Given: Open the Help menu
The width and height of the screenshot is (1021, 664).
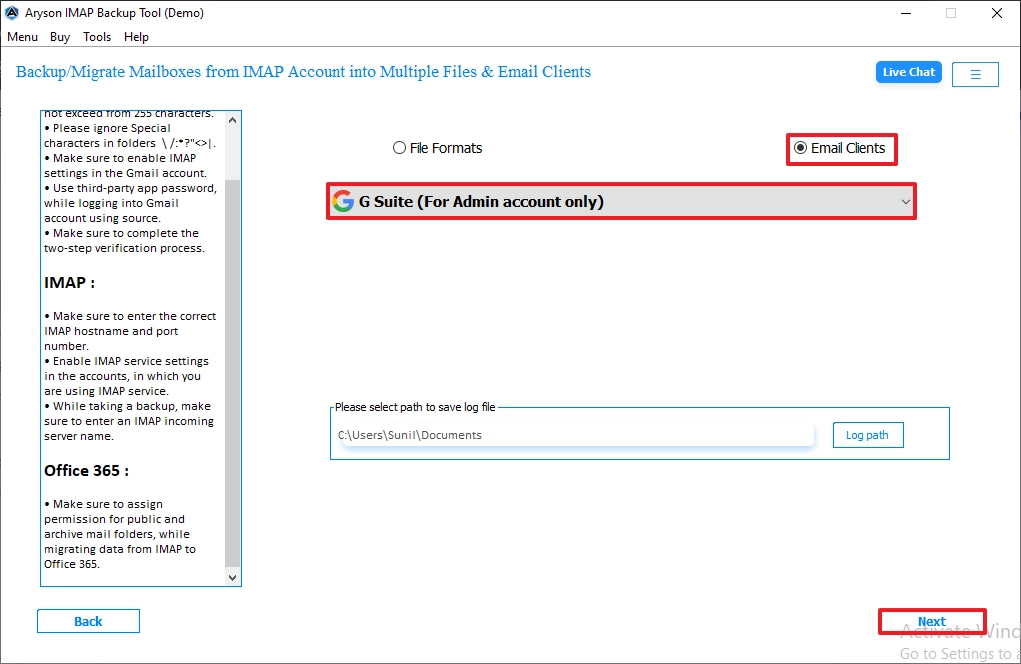Looking at the screenshot, I should tap(136, 37).
